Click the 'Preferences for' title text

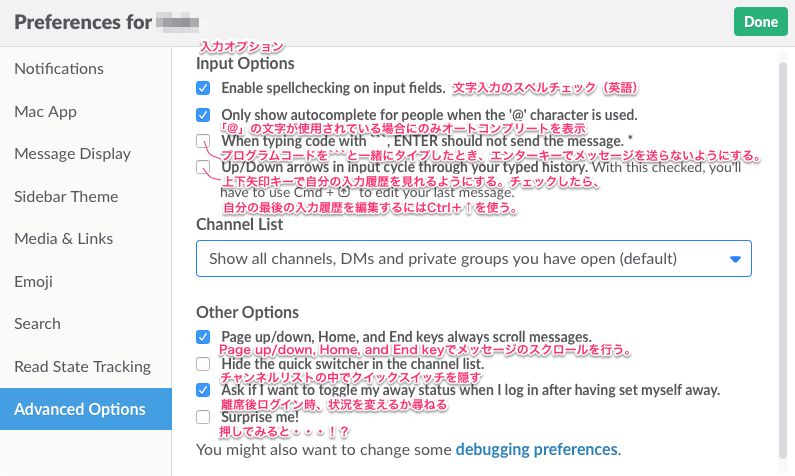point(83,22)
